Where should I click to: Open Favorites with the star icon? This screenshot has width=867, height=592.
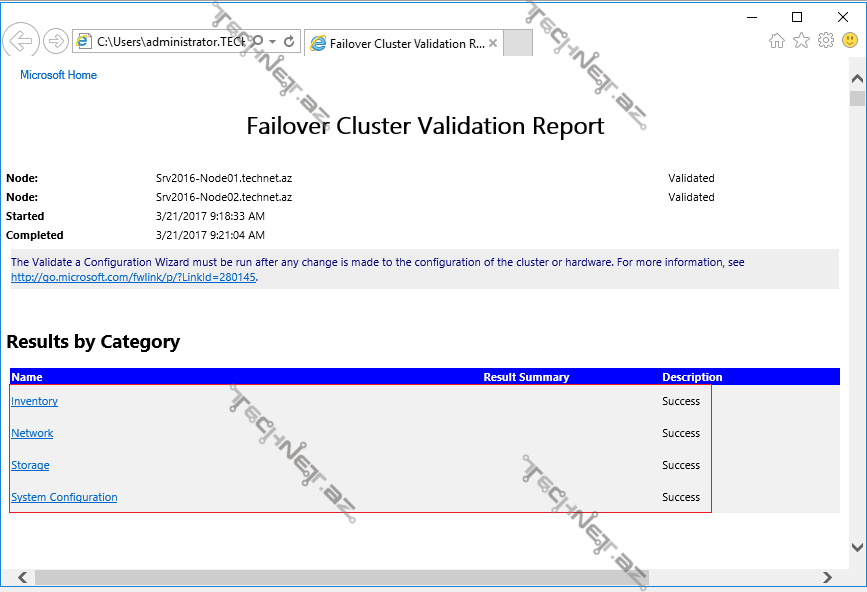(x=801, y=41)
